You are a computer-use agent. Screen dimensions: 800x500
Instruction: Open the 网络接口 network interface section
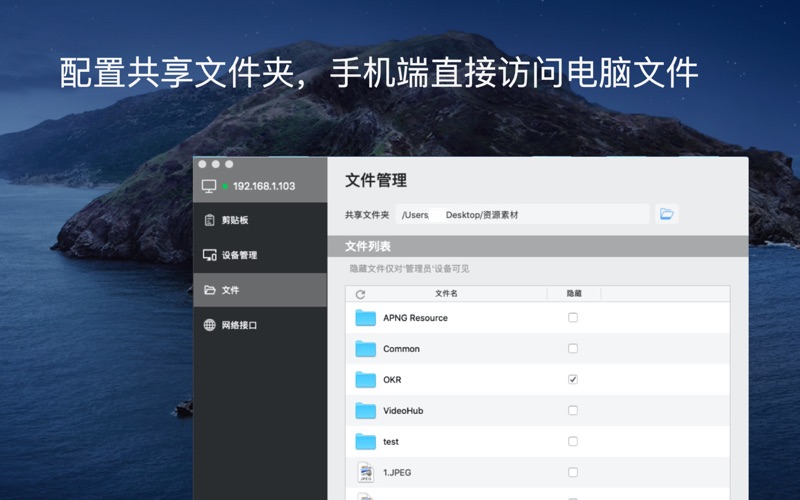pos(260,325)
